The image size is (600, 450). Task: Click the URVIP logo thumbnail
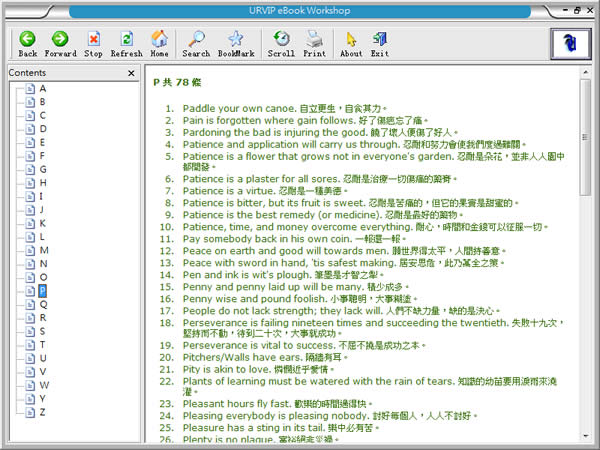[570, 42]
